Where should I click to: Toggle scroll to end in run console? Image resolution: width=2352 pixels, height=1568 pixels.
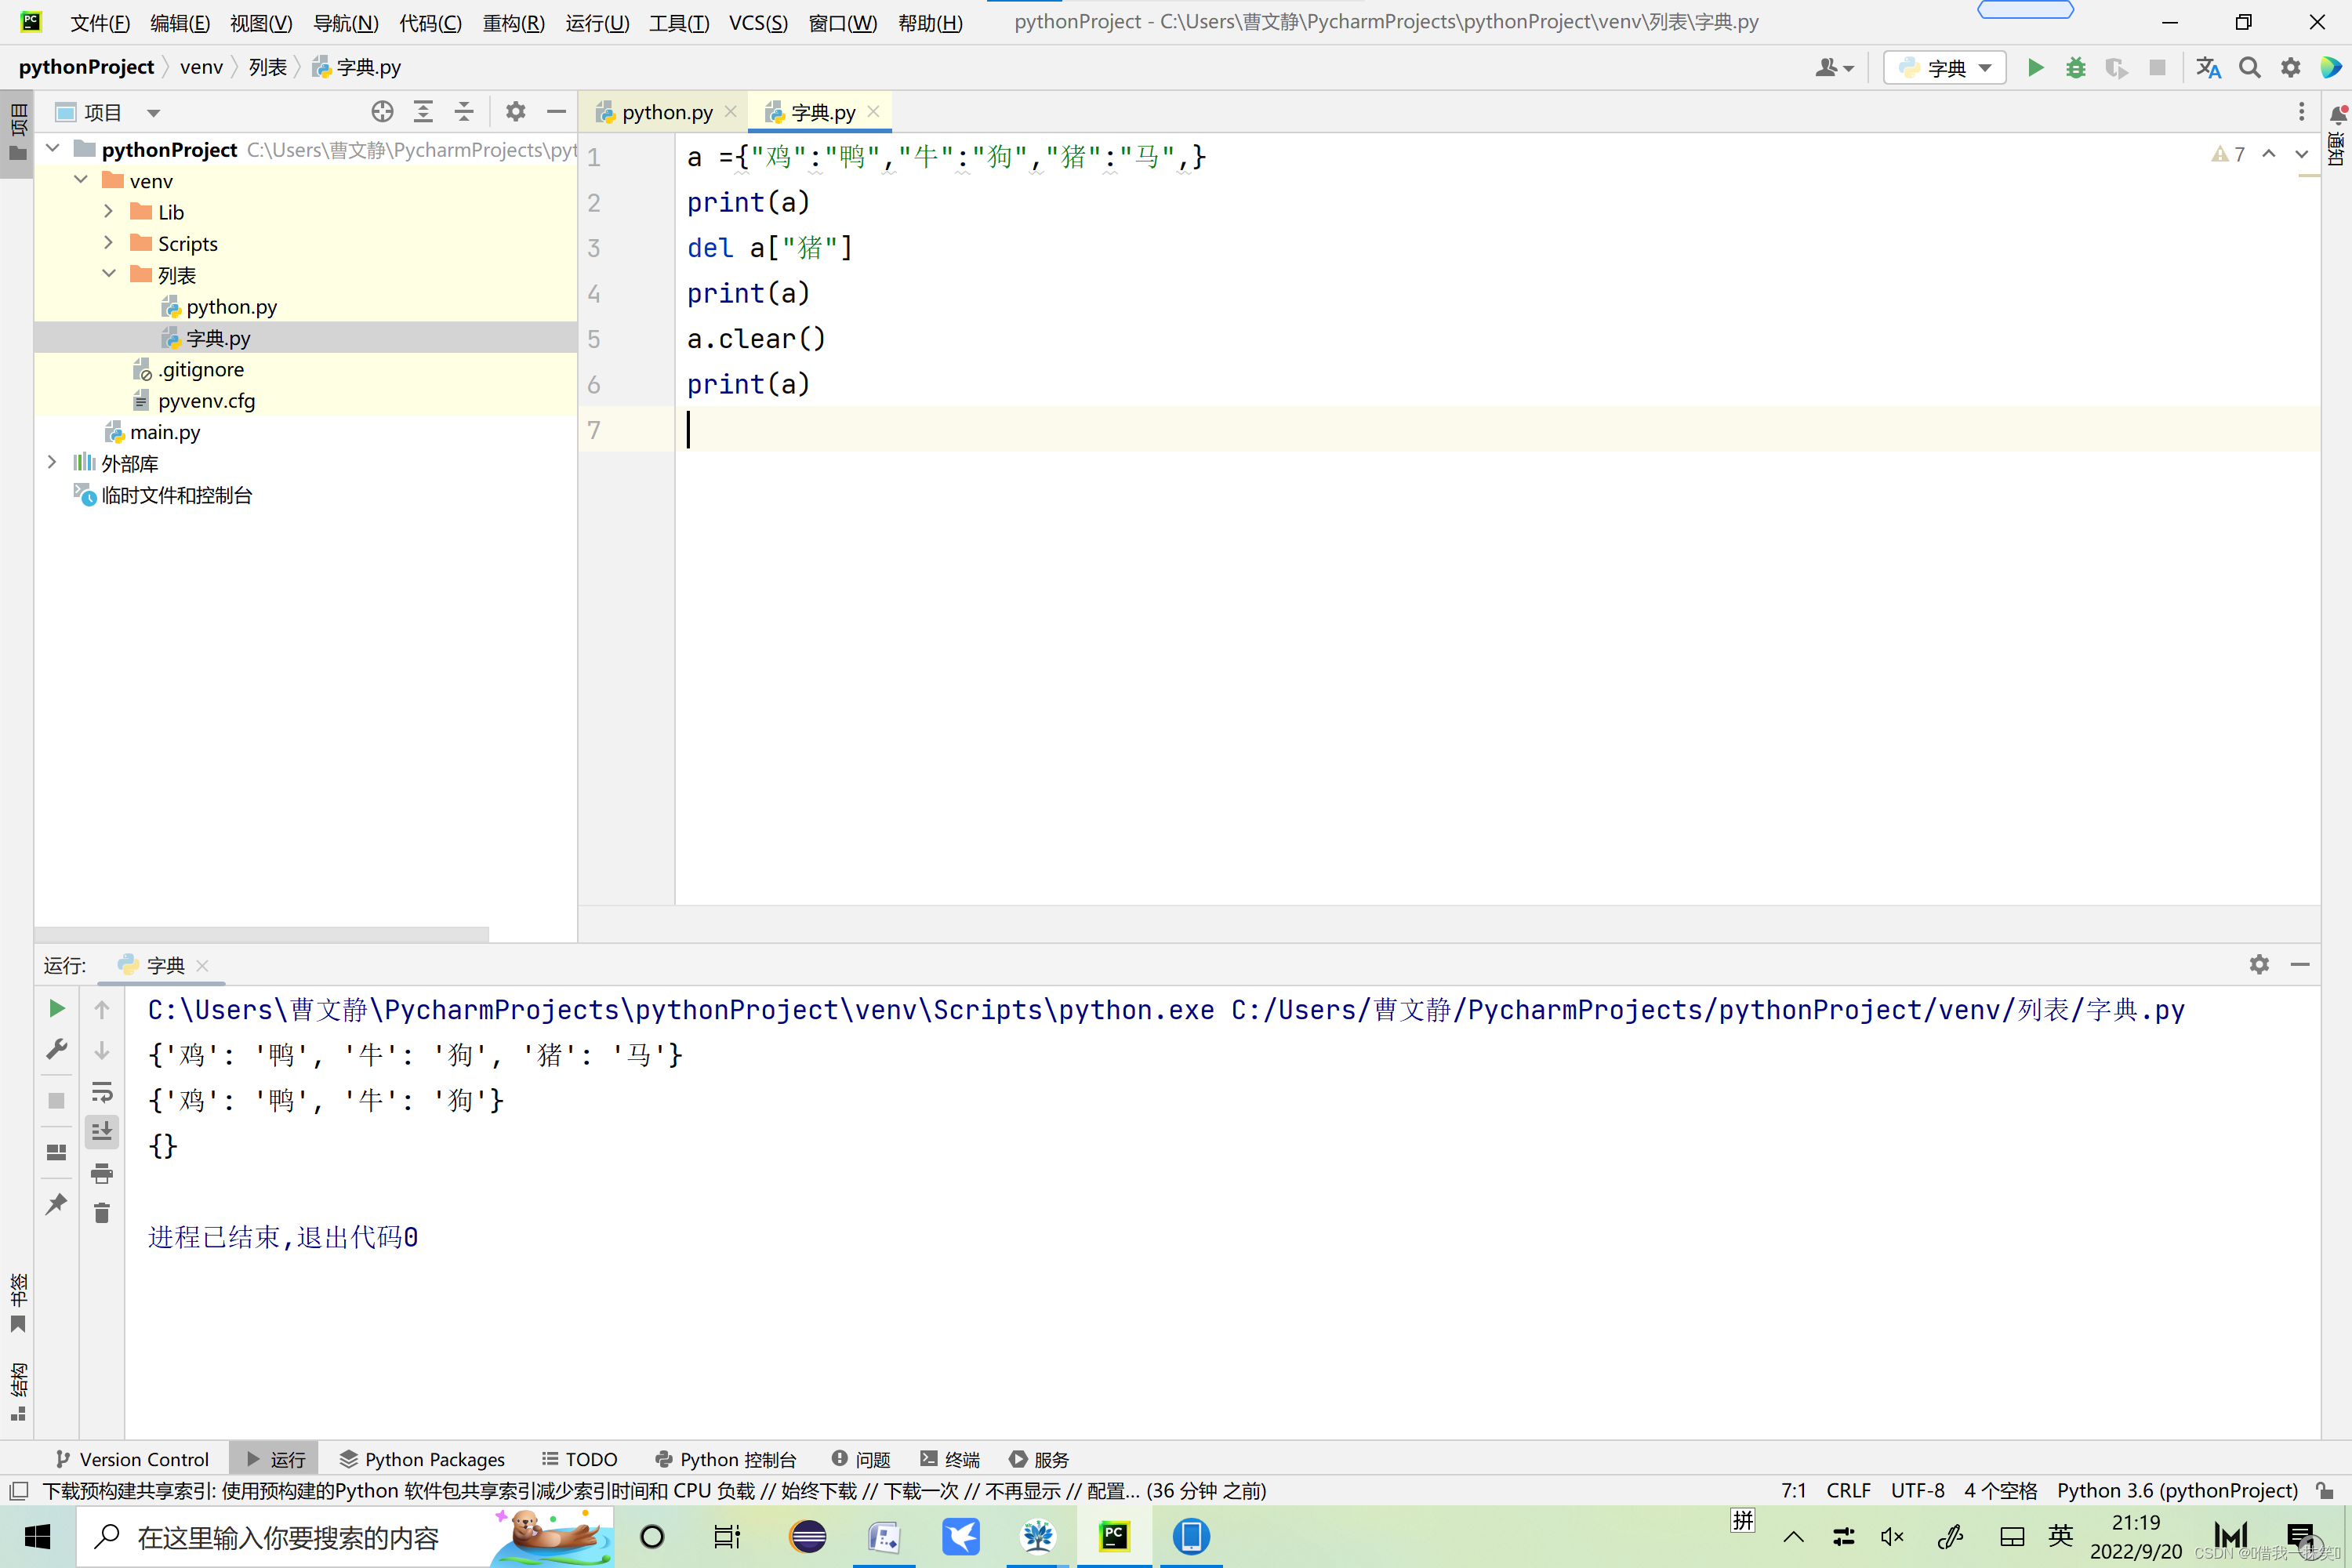[102, 1132]
